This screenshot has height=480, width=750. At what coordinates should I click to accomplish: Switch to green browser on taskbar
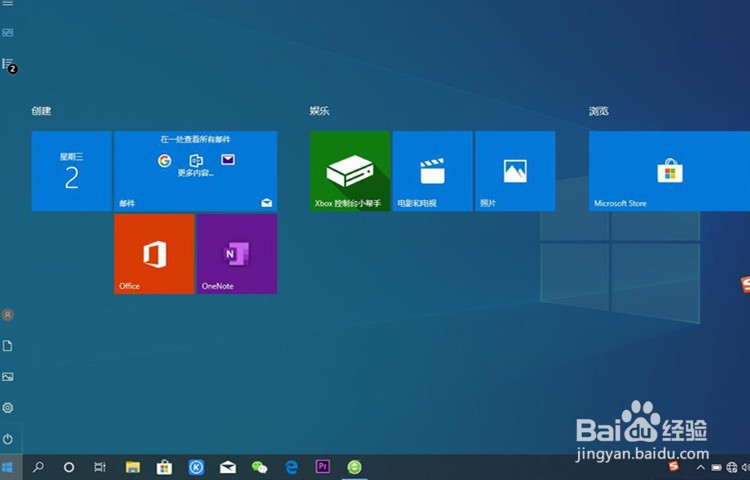tap(354, 467)
